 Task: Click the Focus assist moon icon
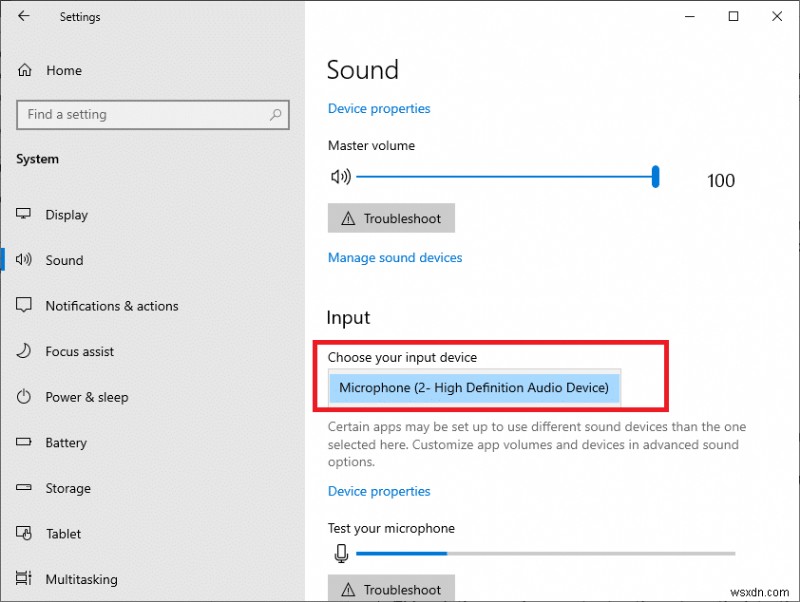click(25, 352)
